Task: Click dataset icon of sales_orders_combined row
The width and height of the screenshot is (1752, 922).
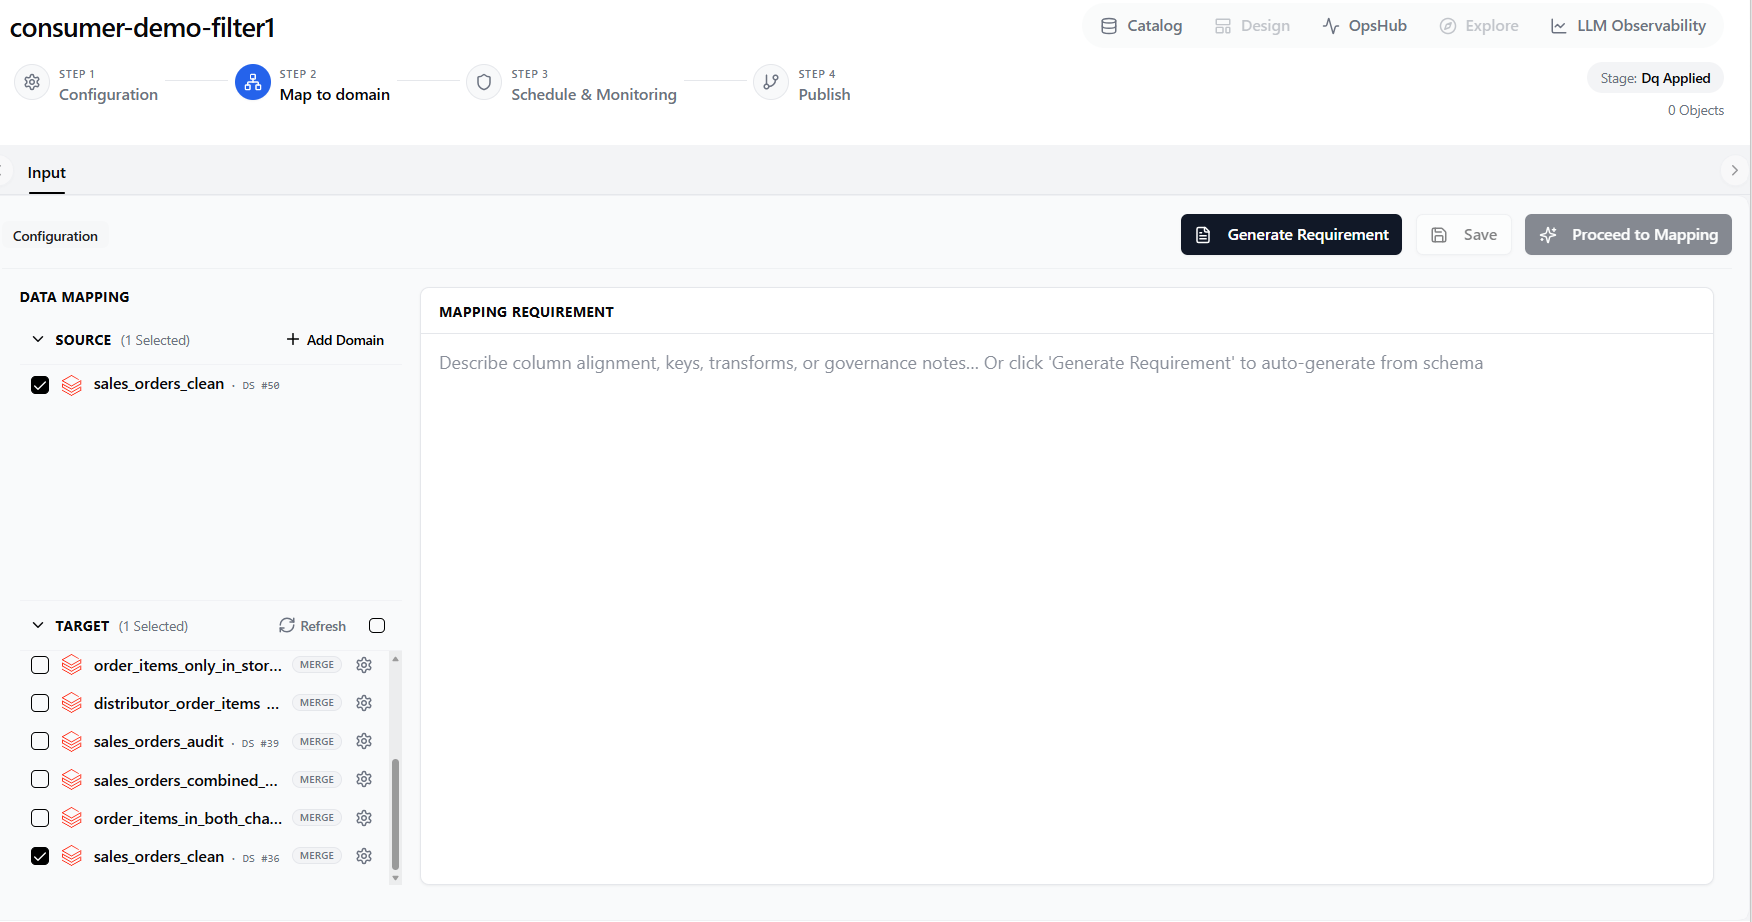Action: pos(72,779)
